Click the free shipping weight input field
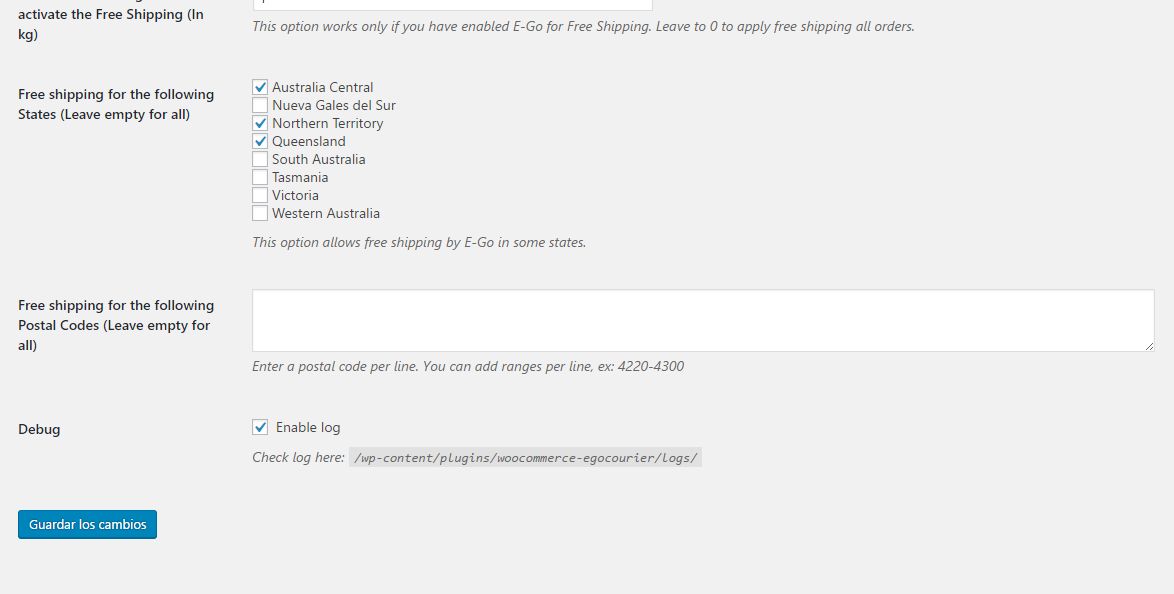This screenshot has height=594, width=1174. pyautogui.click(x=452, y=4)
